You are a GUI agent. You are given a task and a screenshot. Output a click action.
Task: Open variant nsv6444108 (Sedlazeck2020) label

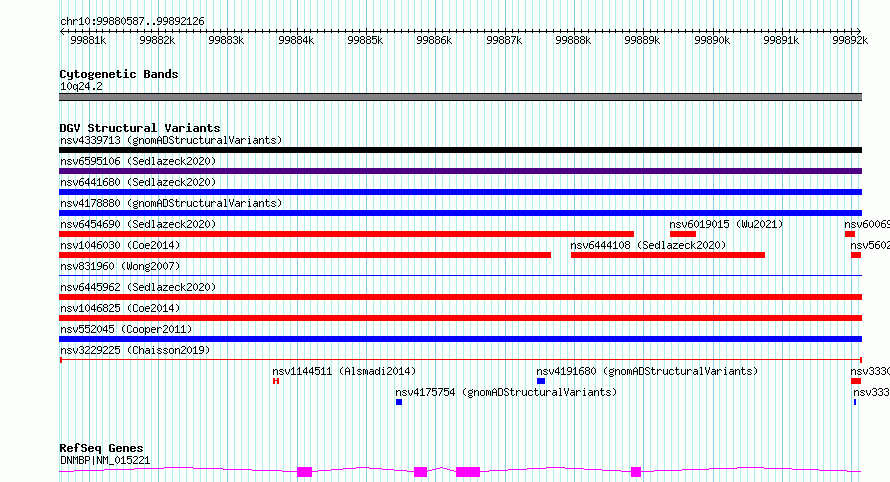pos(648,245)
